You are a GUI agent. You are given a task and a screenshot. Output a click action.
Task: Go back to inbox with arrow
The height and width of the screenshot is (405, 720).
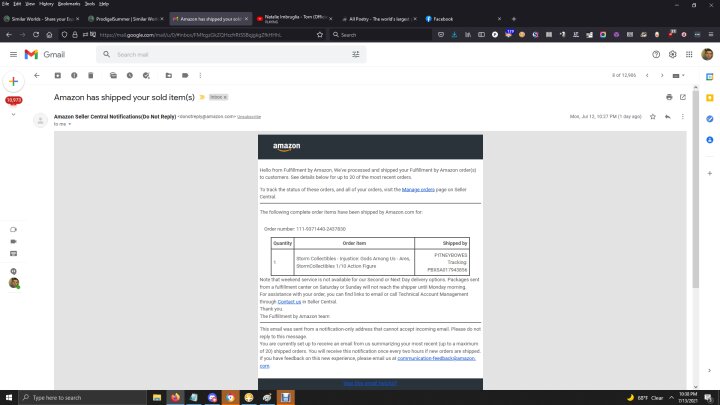pos(37,75)
